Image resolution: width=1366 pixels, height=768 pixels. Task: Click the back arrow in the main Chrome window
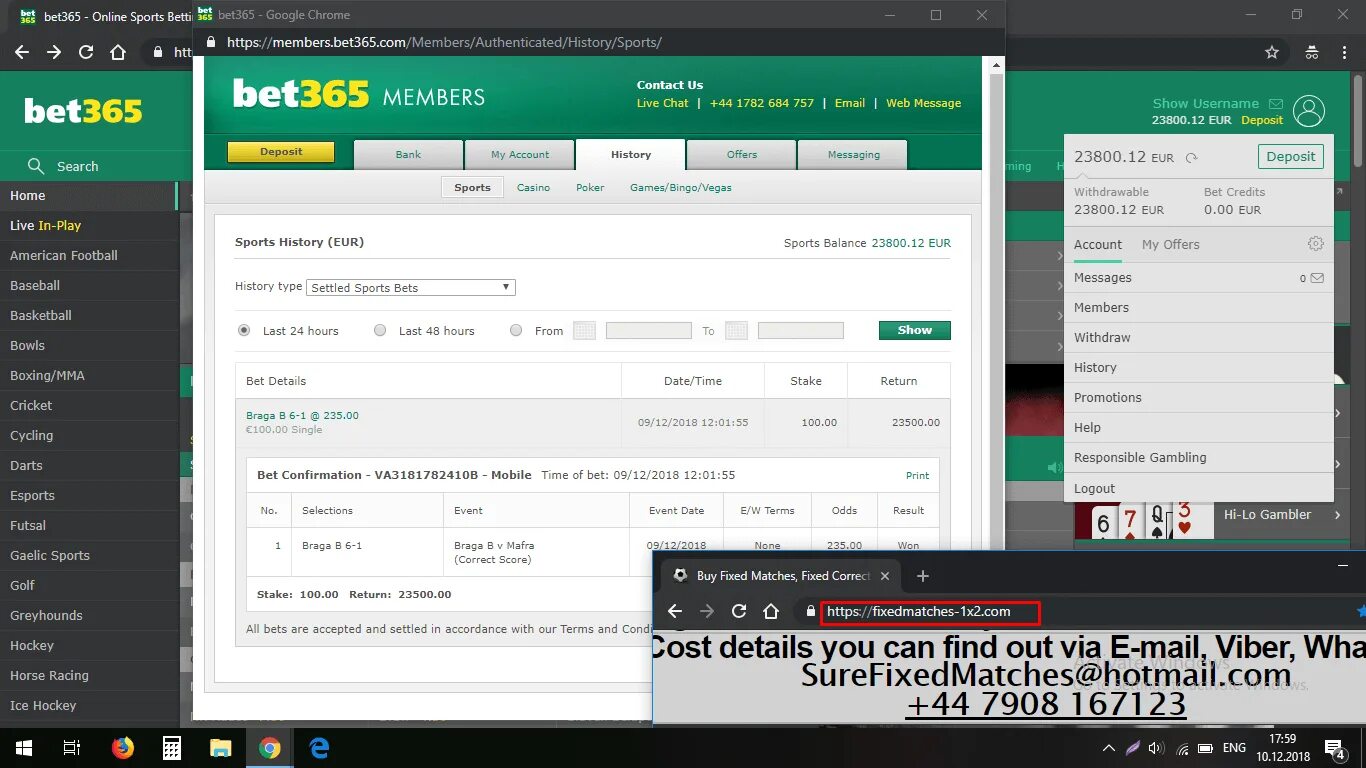[22, 52]
